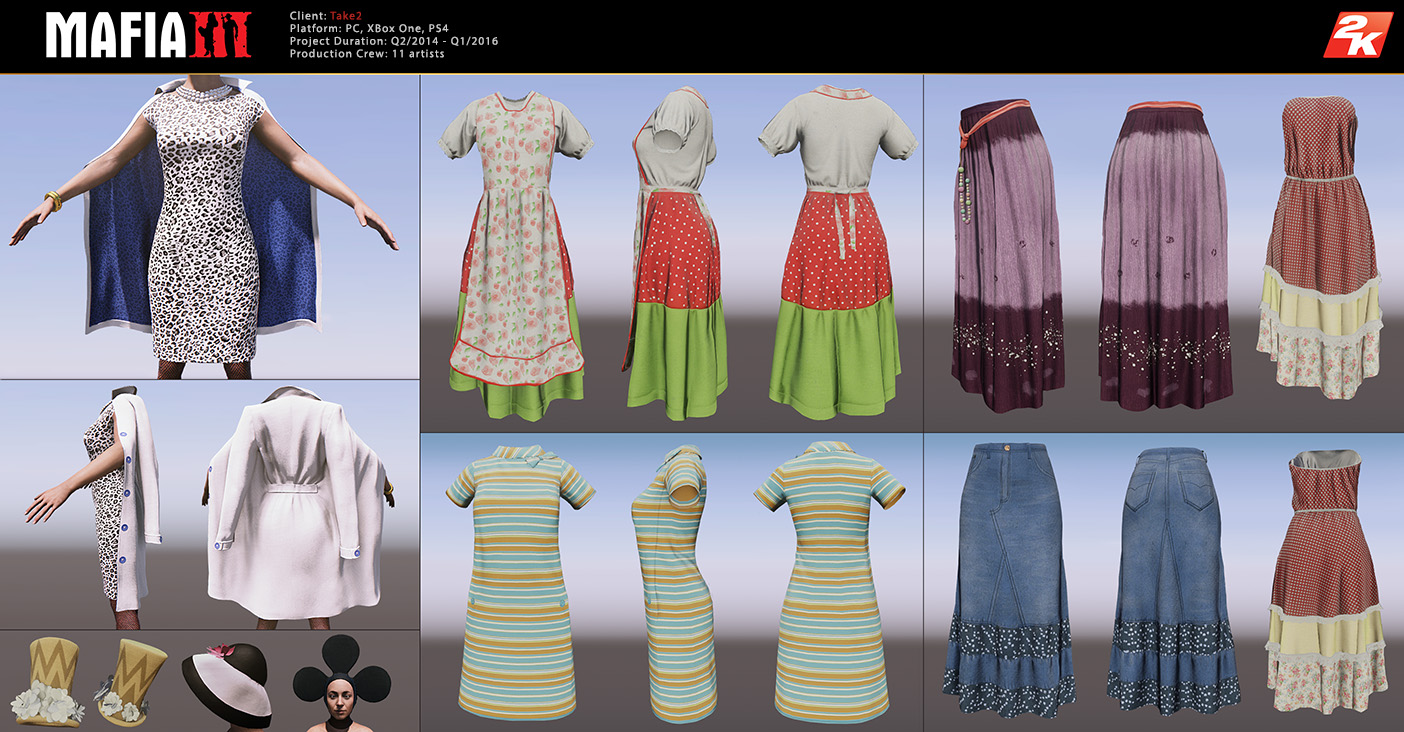Select the denim skirt back view with pockets
The width and height of the screenshot is (1404, 732).
[x=1170, y=580]
